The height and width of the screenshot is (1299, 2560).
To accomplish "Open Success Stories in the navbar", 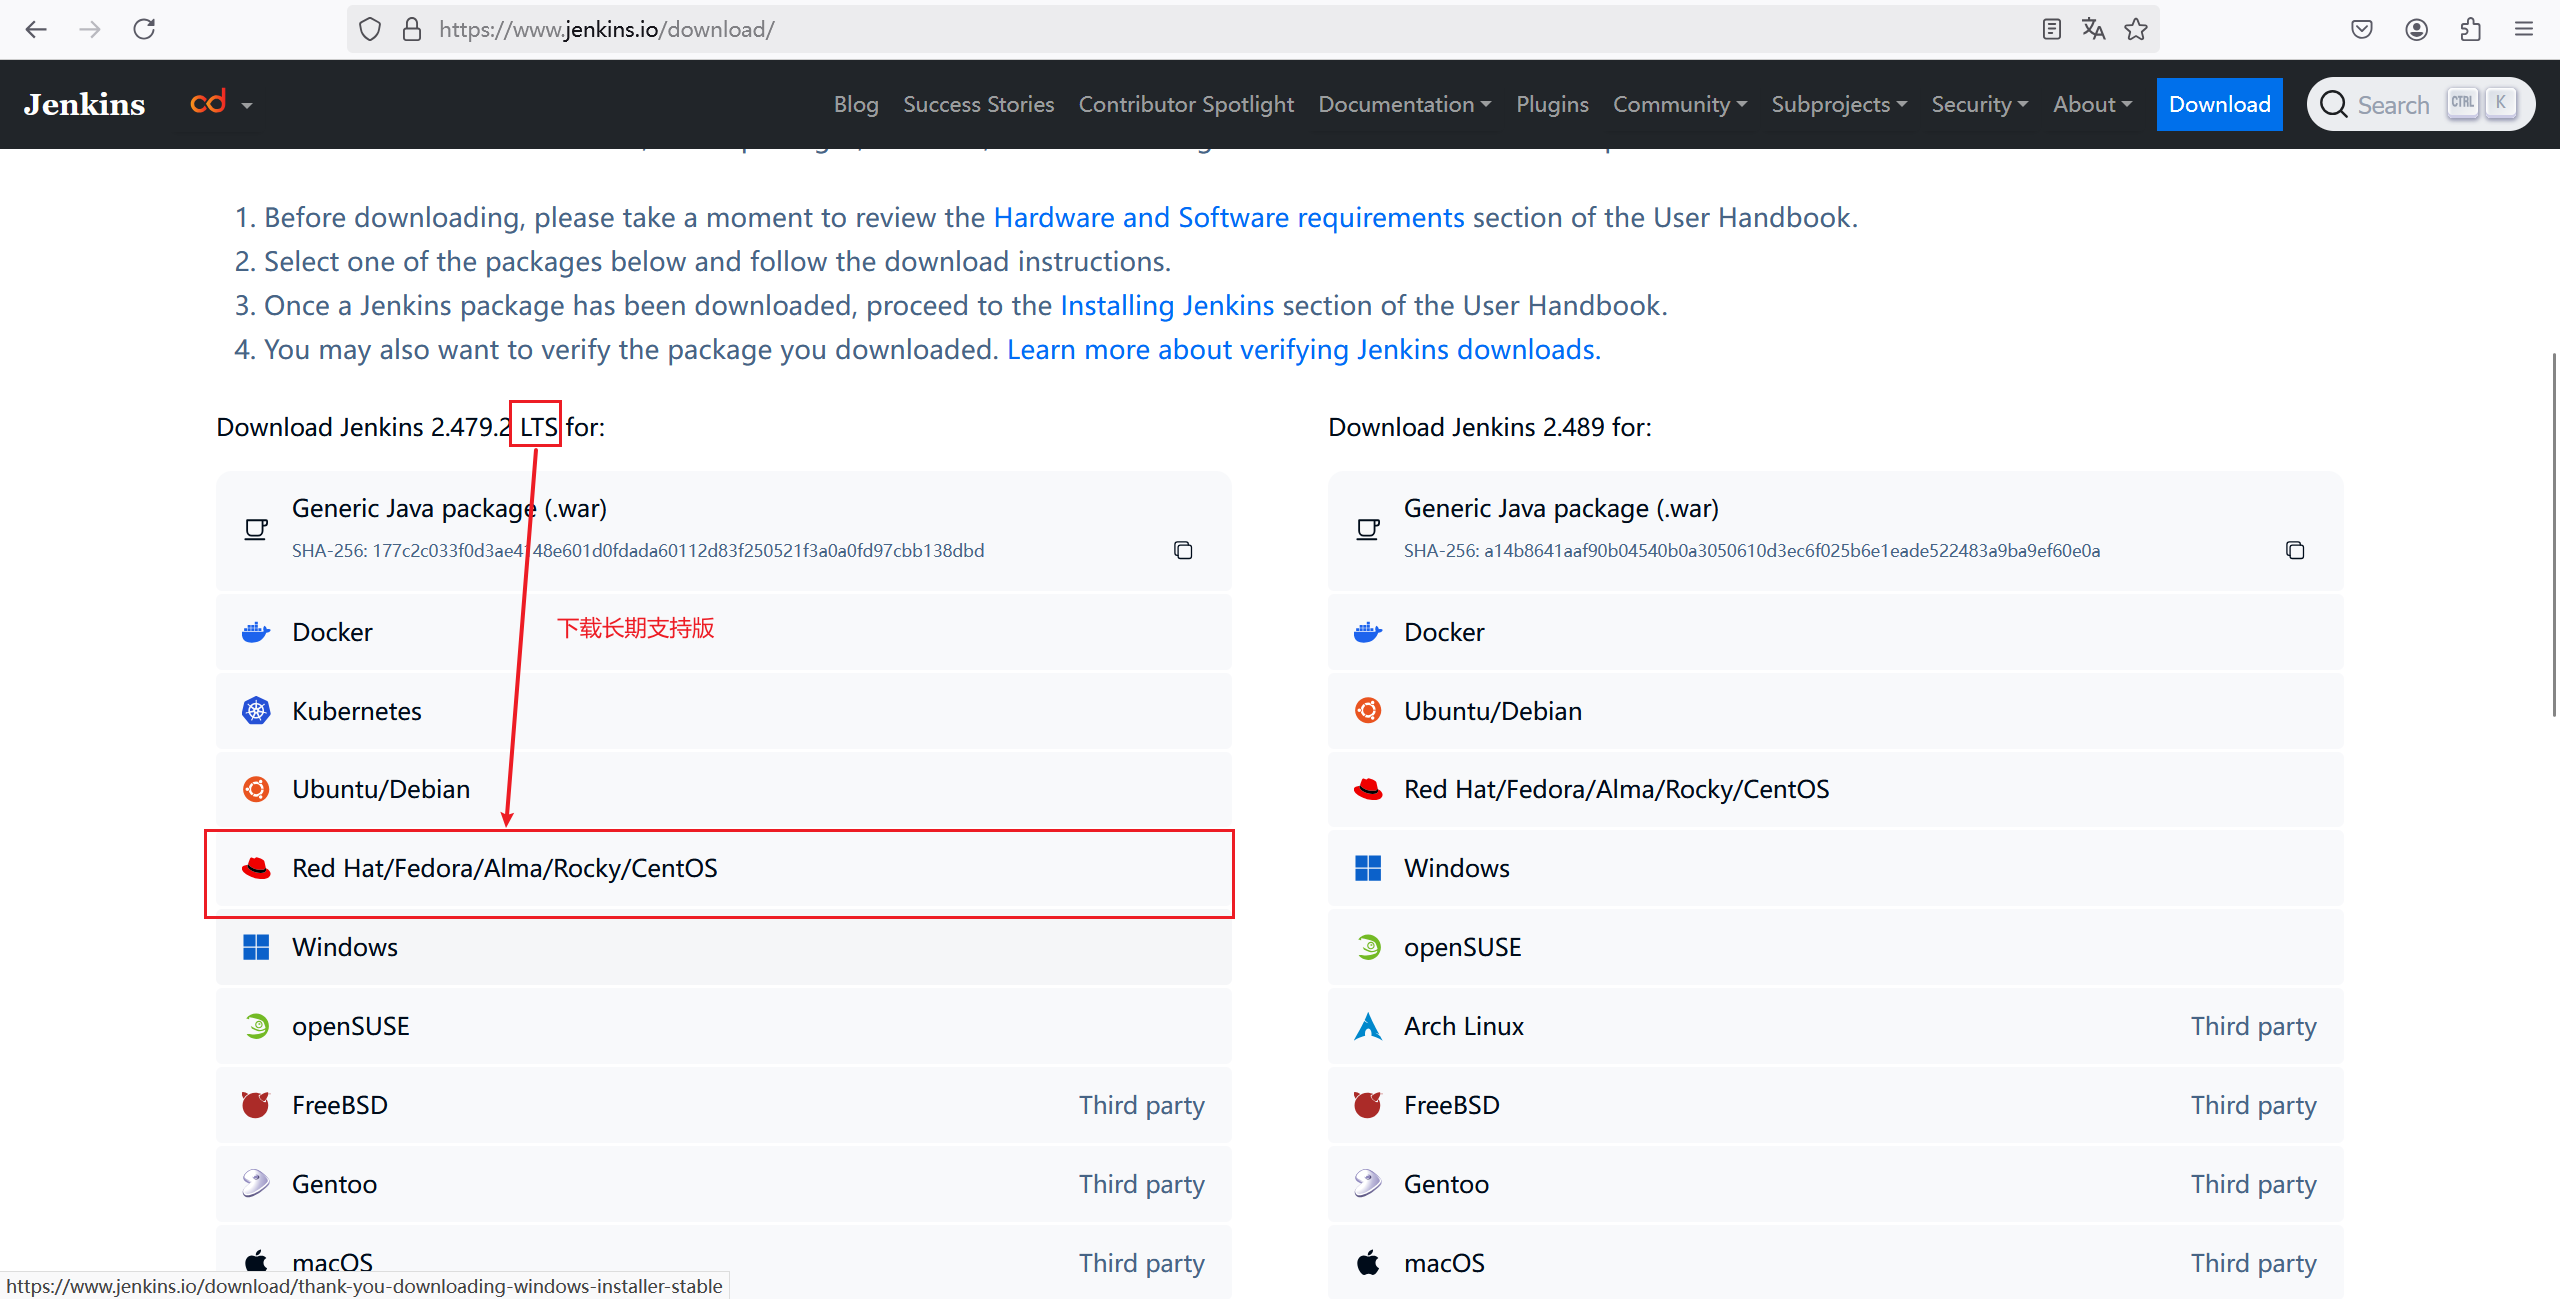I will tap(978, 104).
